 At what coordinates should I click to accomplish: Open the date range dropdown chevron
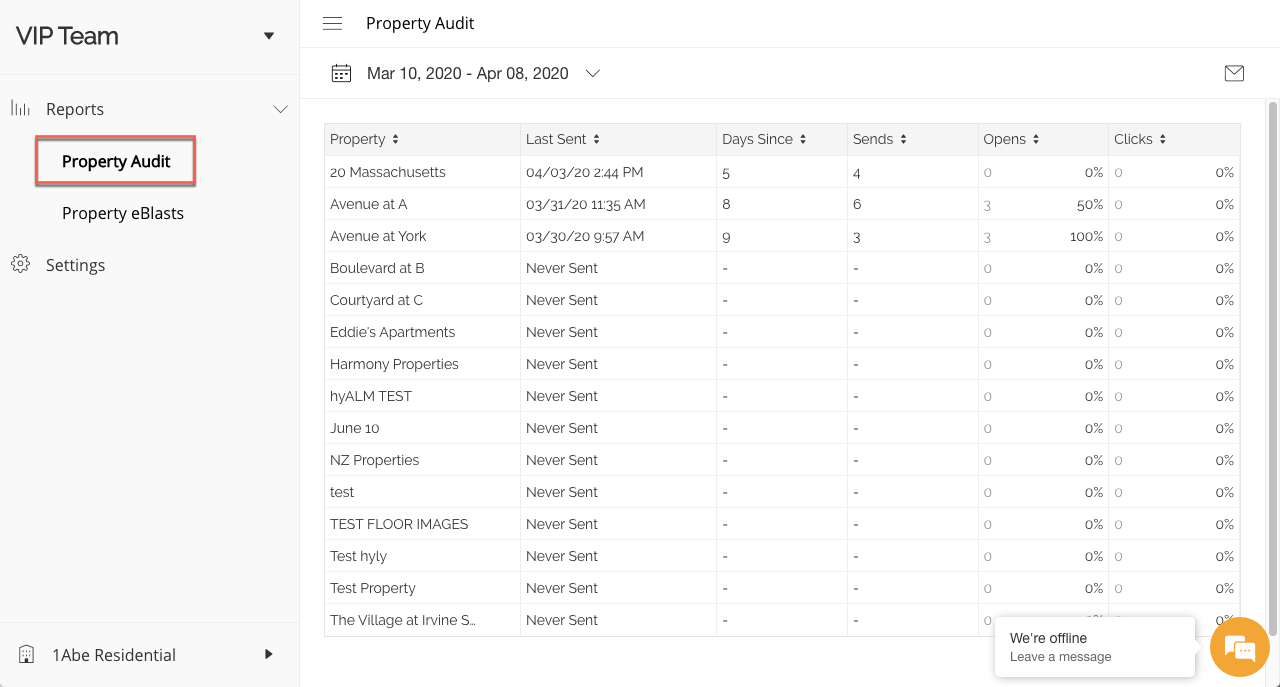pyautogui.click(x=592, y=73)
